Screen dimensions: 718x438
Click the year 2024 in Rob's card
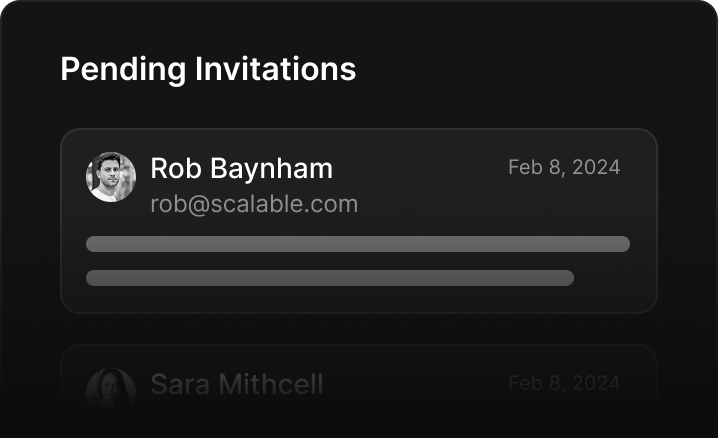(x=596, y=167)
